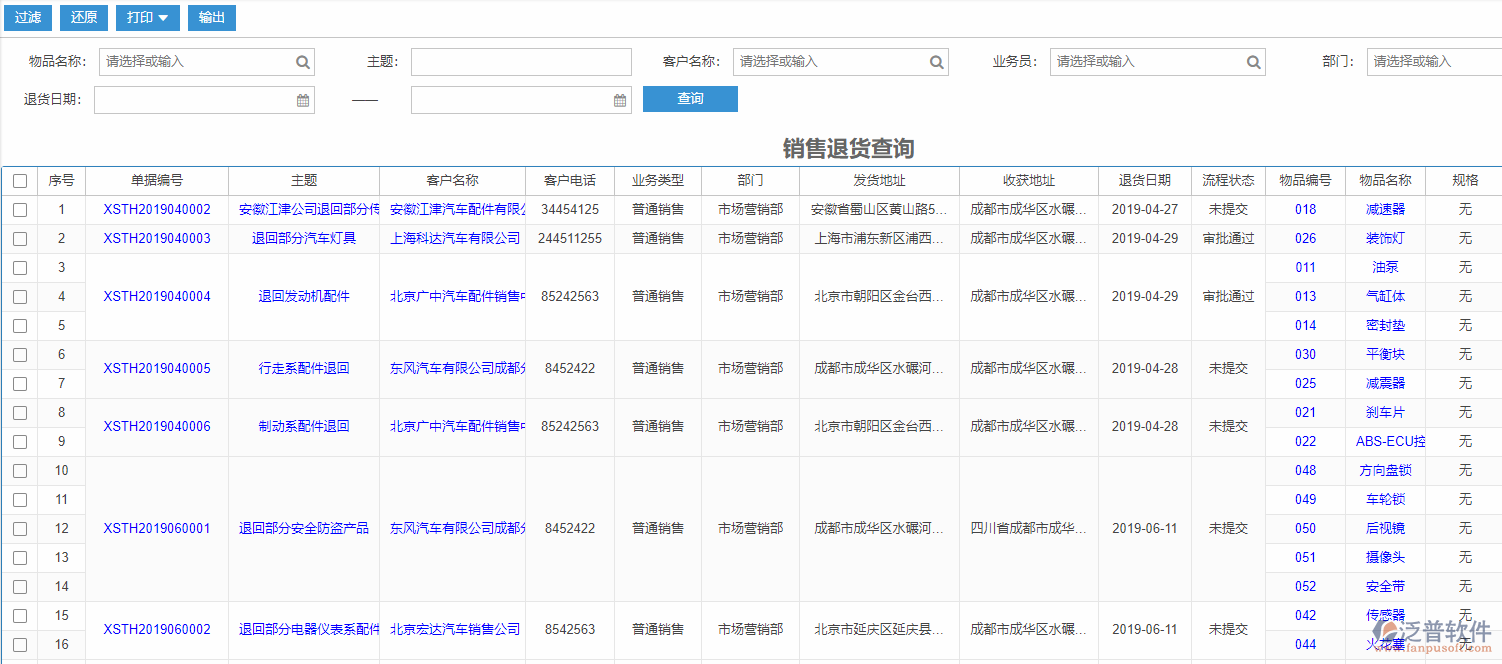Click the 退货日期 column header
This screenshot has height=664, width=1502.
(x=1143, y=180)
